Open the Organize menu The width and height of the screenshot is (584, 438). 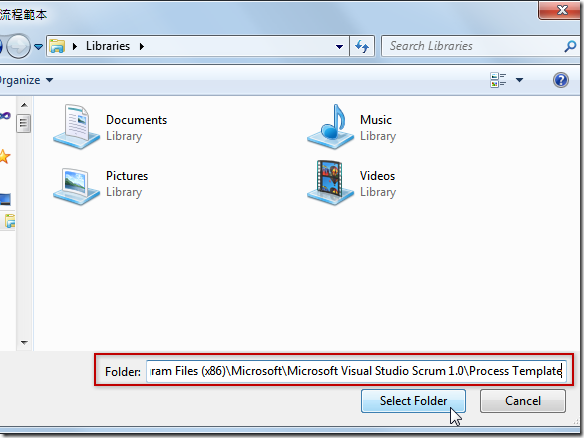26,80
